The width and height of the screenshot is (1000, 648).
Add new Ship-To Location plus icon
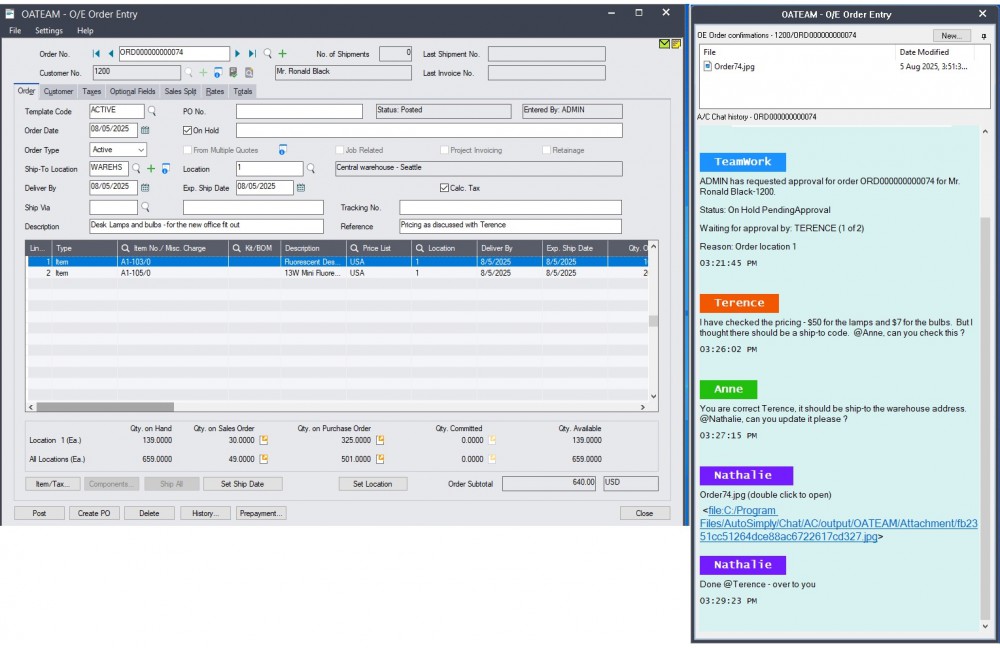click(151, 168)
